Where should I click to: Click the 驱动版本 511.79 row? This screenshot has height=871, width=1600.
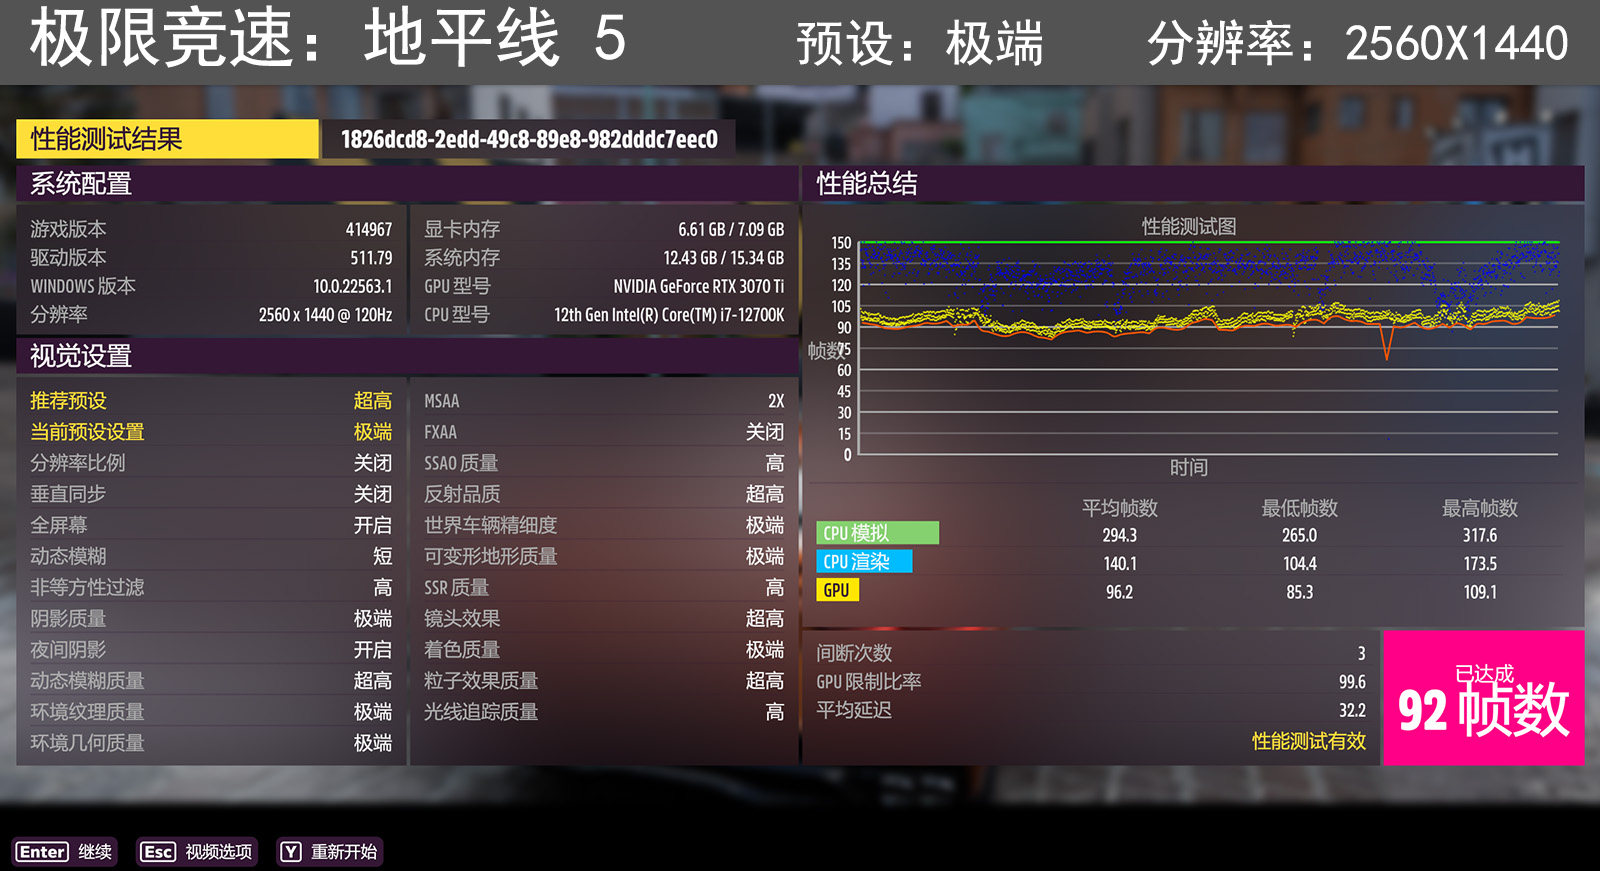tap(211, 258)
